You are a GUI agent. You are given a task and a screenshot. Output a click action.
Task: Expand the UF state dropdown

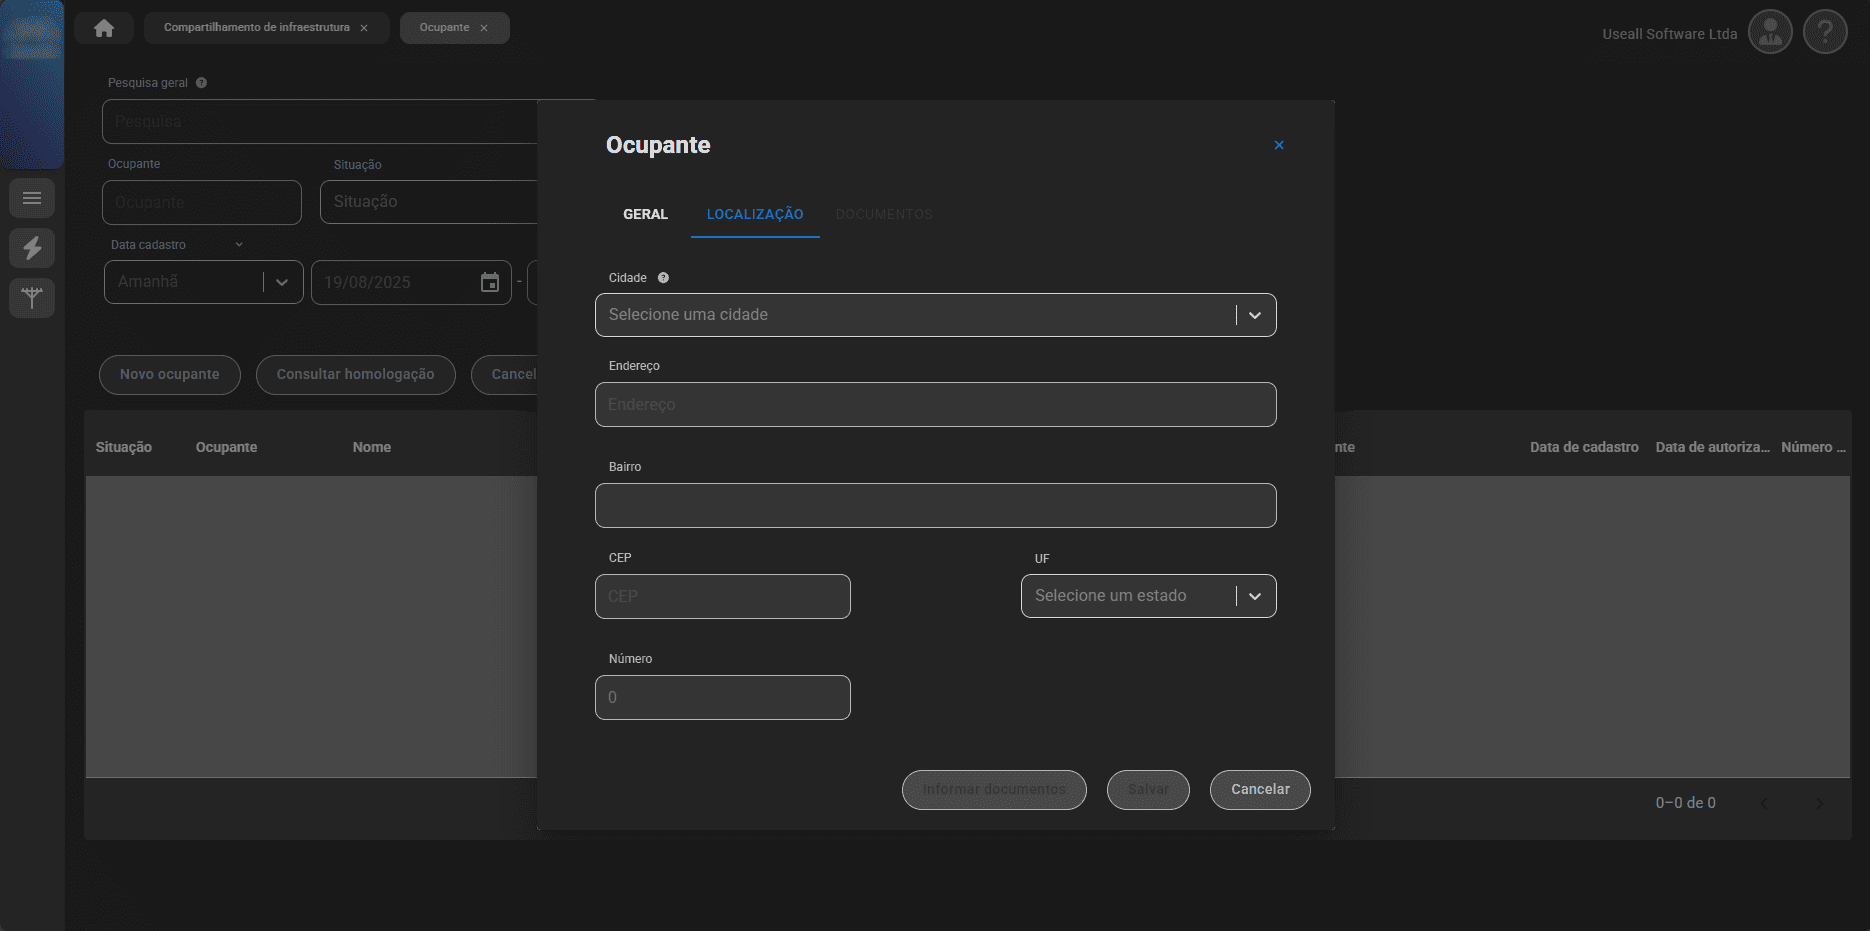tap(1254, 596)
